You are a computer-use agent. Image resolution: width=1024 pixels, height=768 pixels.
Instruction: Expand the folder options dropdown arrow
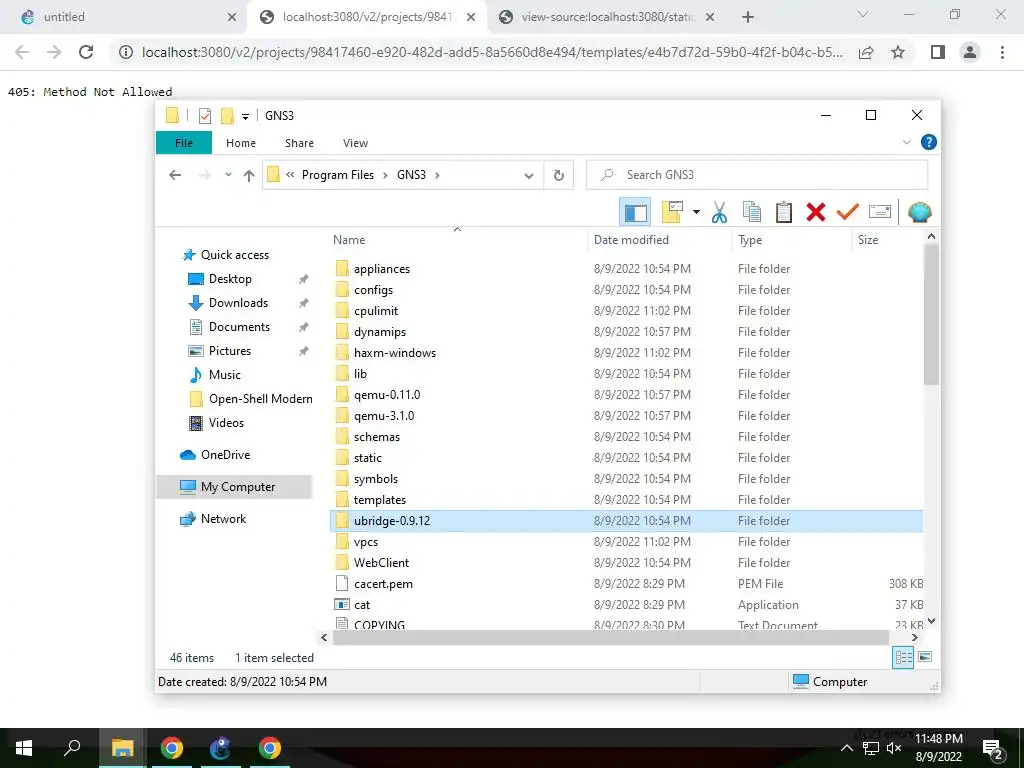point(696,212)
